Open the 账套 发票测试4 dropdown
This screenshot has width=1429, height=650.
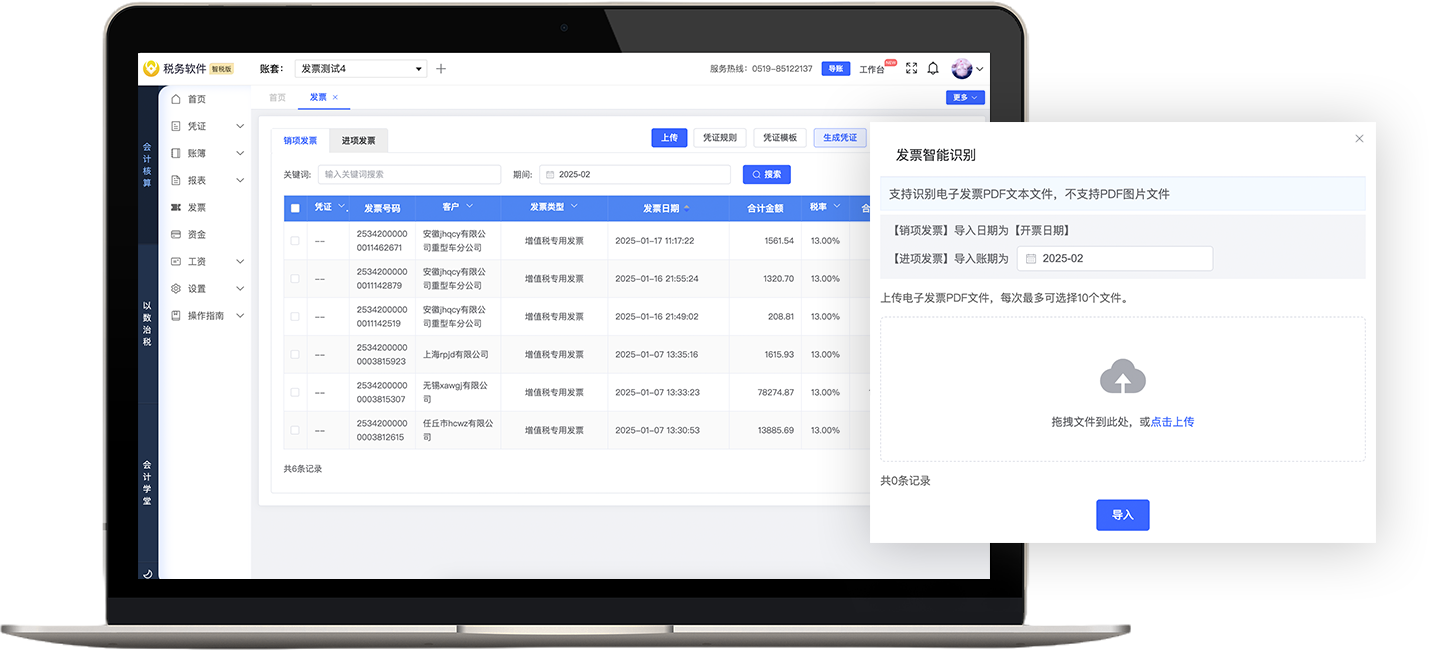[x=362, y=69]
